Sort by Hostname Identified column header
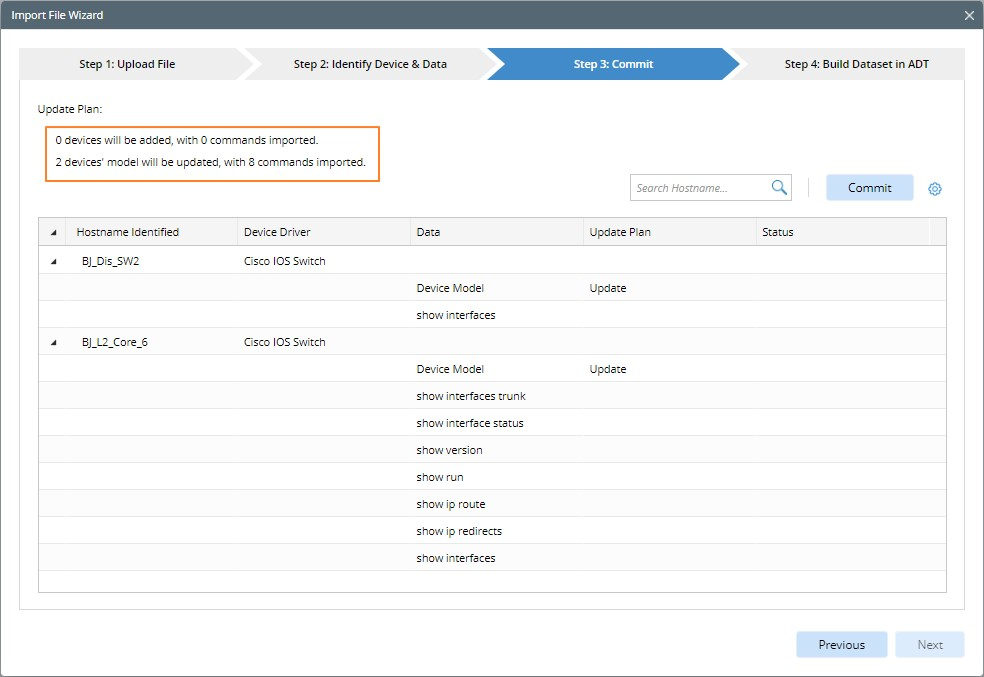984x677 pixels. [x=128, y=232]
